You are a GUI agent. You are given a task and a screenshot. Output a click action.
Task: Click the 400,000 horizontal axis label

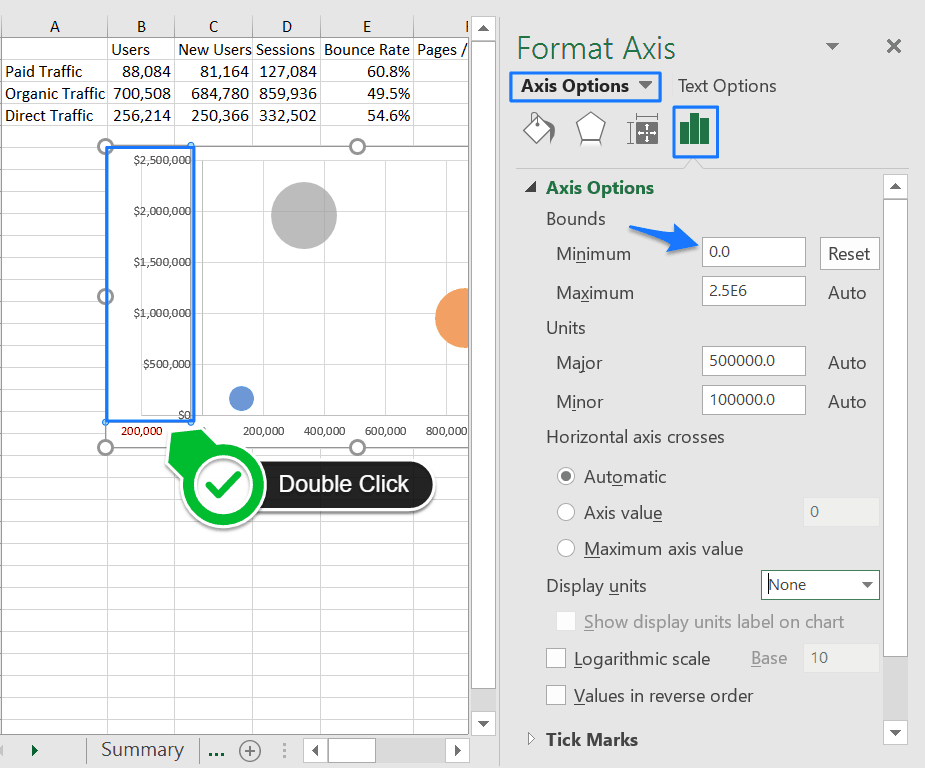(324, 431)
